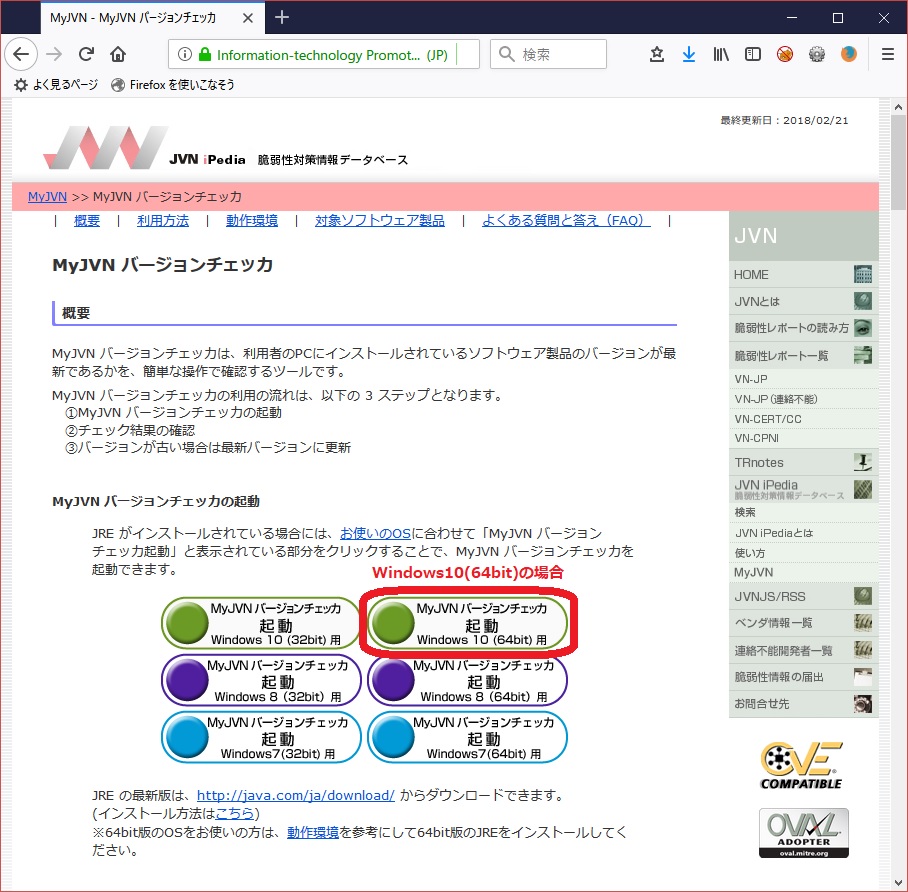Open the 動作環境 navigation link
Image resolution: width=908 pixels, height=892 pixels.
(252, 221)
